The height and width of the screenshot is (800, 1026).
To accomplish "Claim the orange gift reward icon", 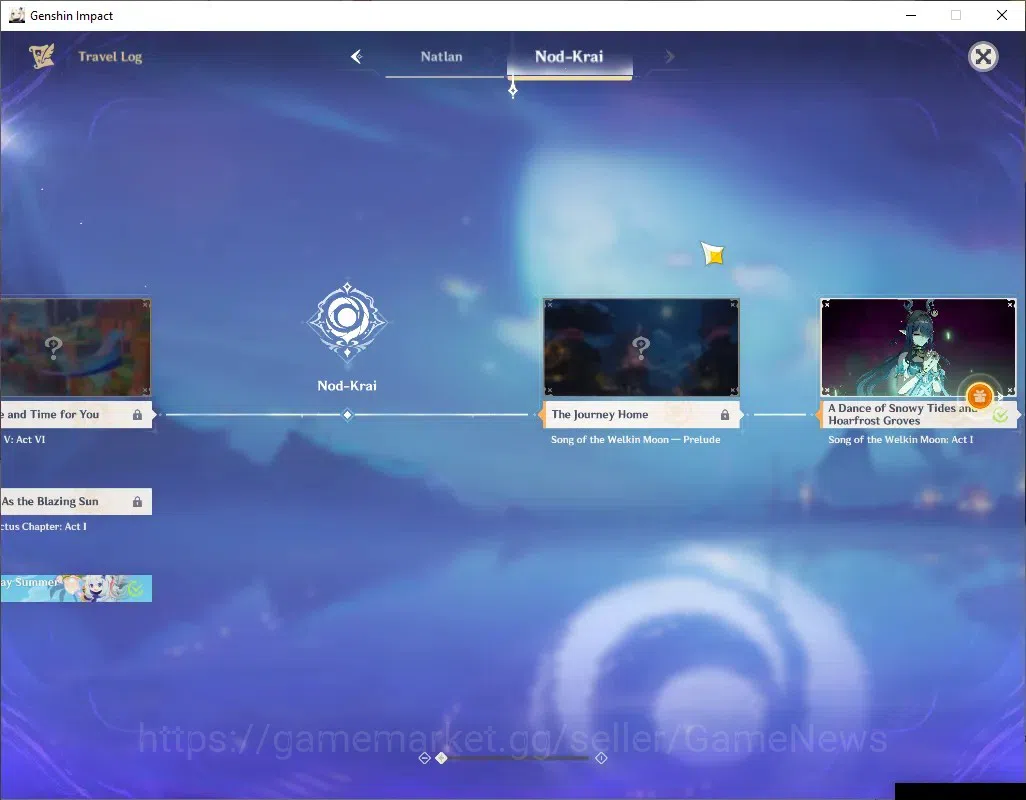I will coord(980,396).
